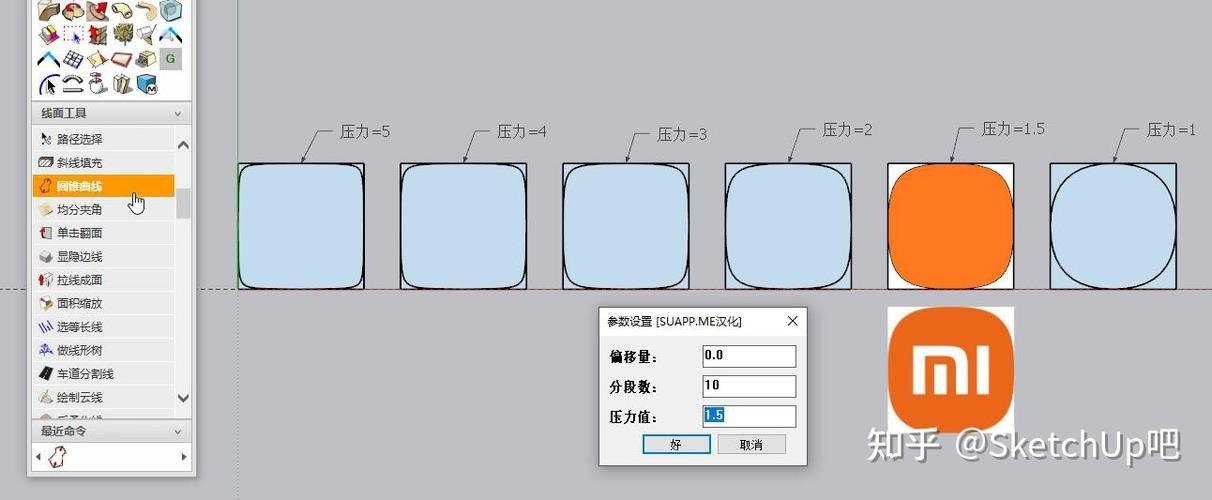Click the orange rounded square shape

pyautogui.click(x=950, y=226)
